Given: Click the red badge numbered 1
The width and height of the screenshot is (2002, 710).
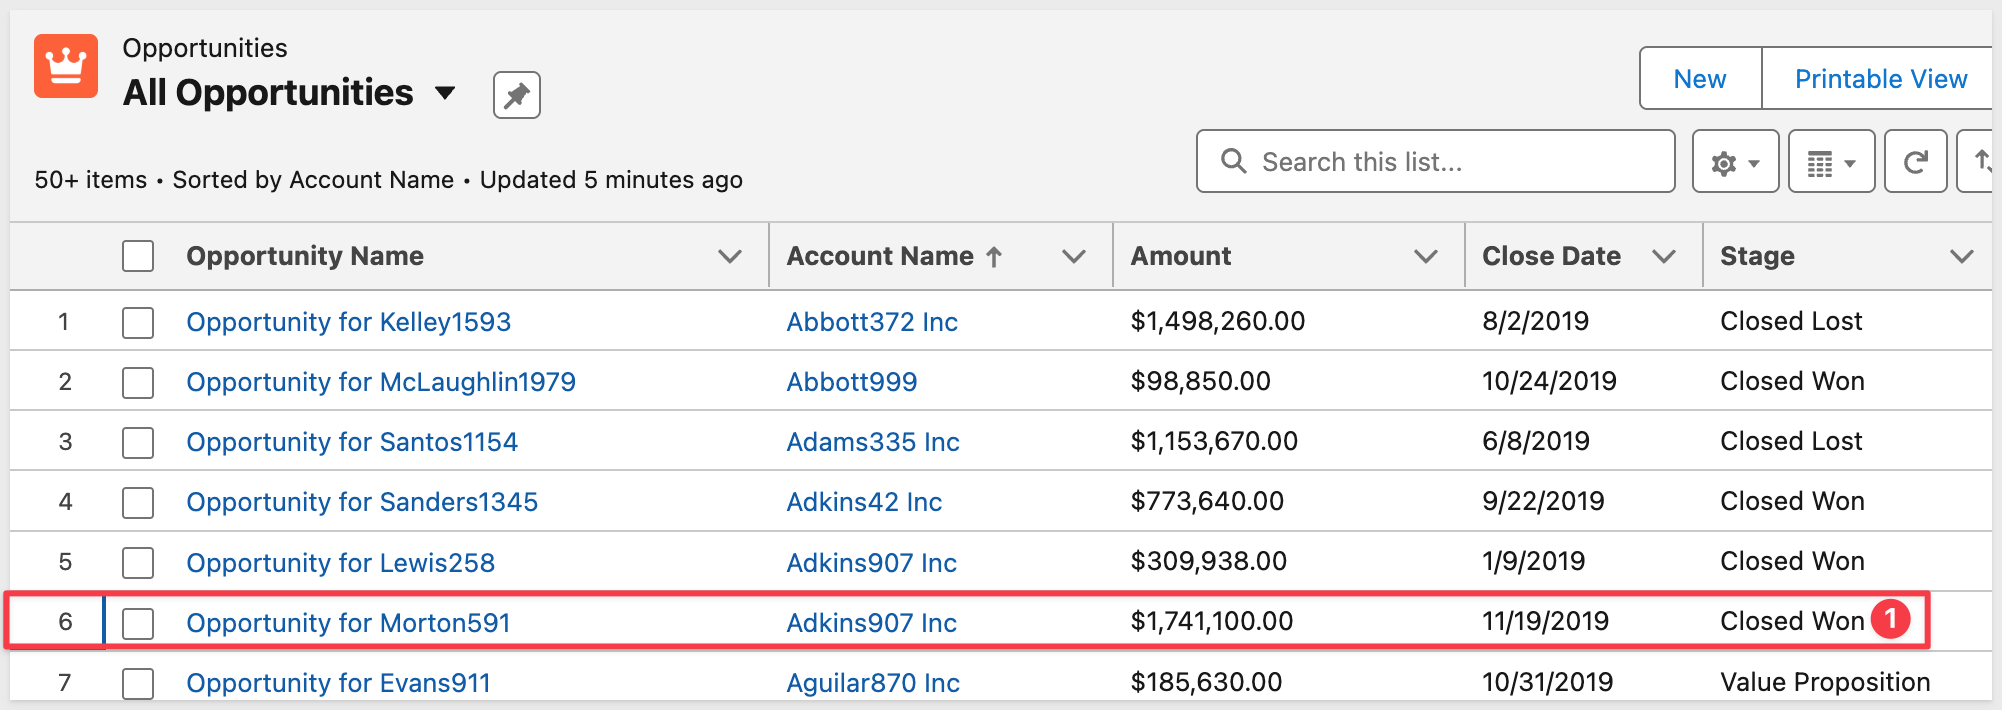Looking at the screenshot, I should 1890,620.
